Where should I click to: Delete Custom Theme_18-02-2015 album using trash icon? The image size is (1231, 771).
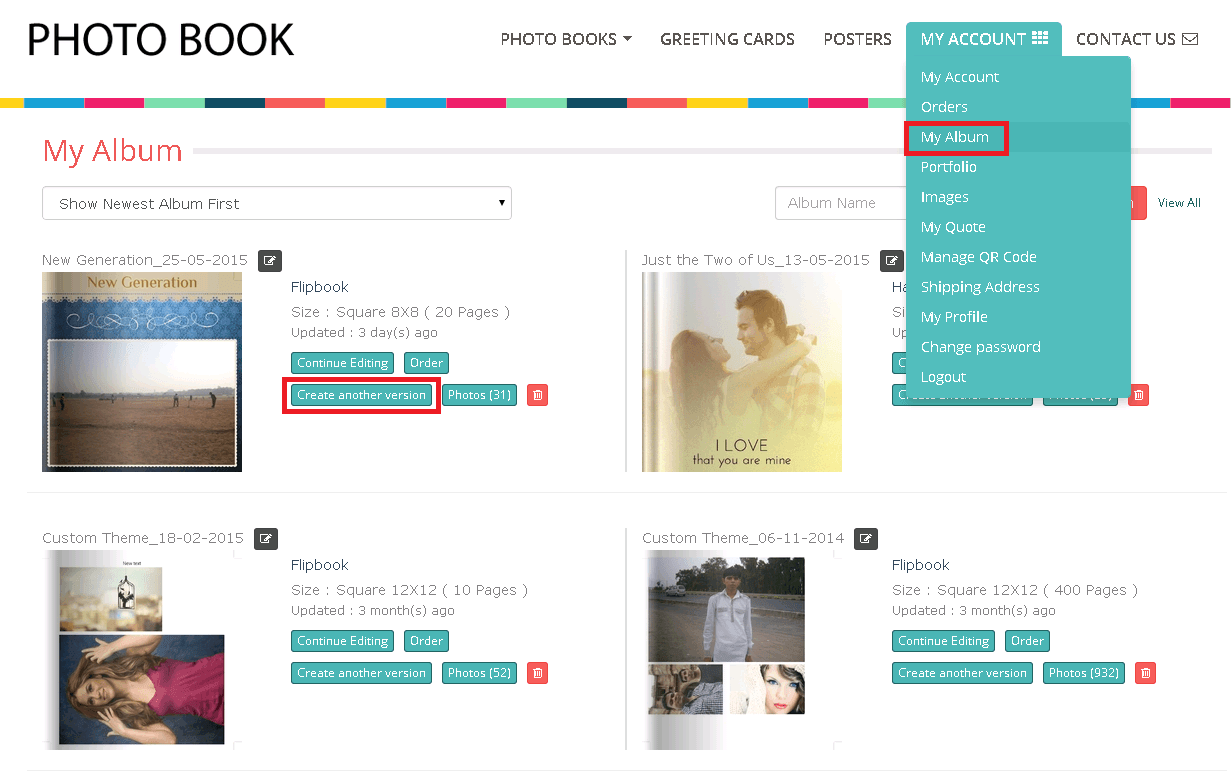[x=537, y=673]
